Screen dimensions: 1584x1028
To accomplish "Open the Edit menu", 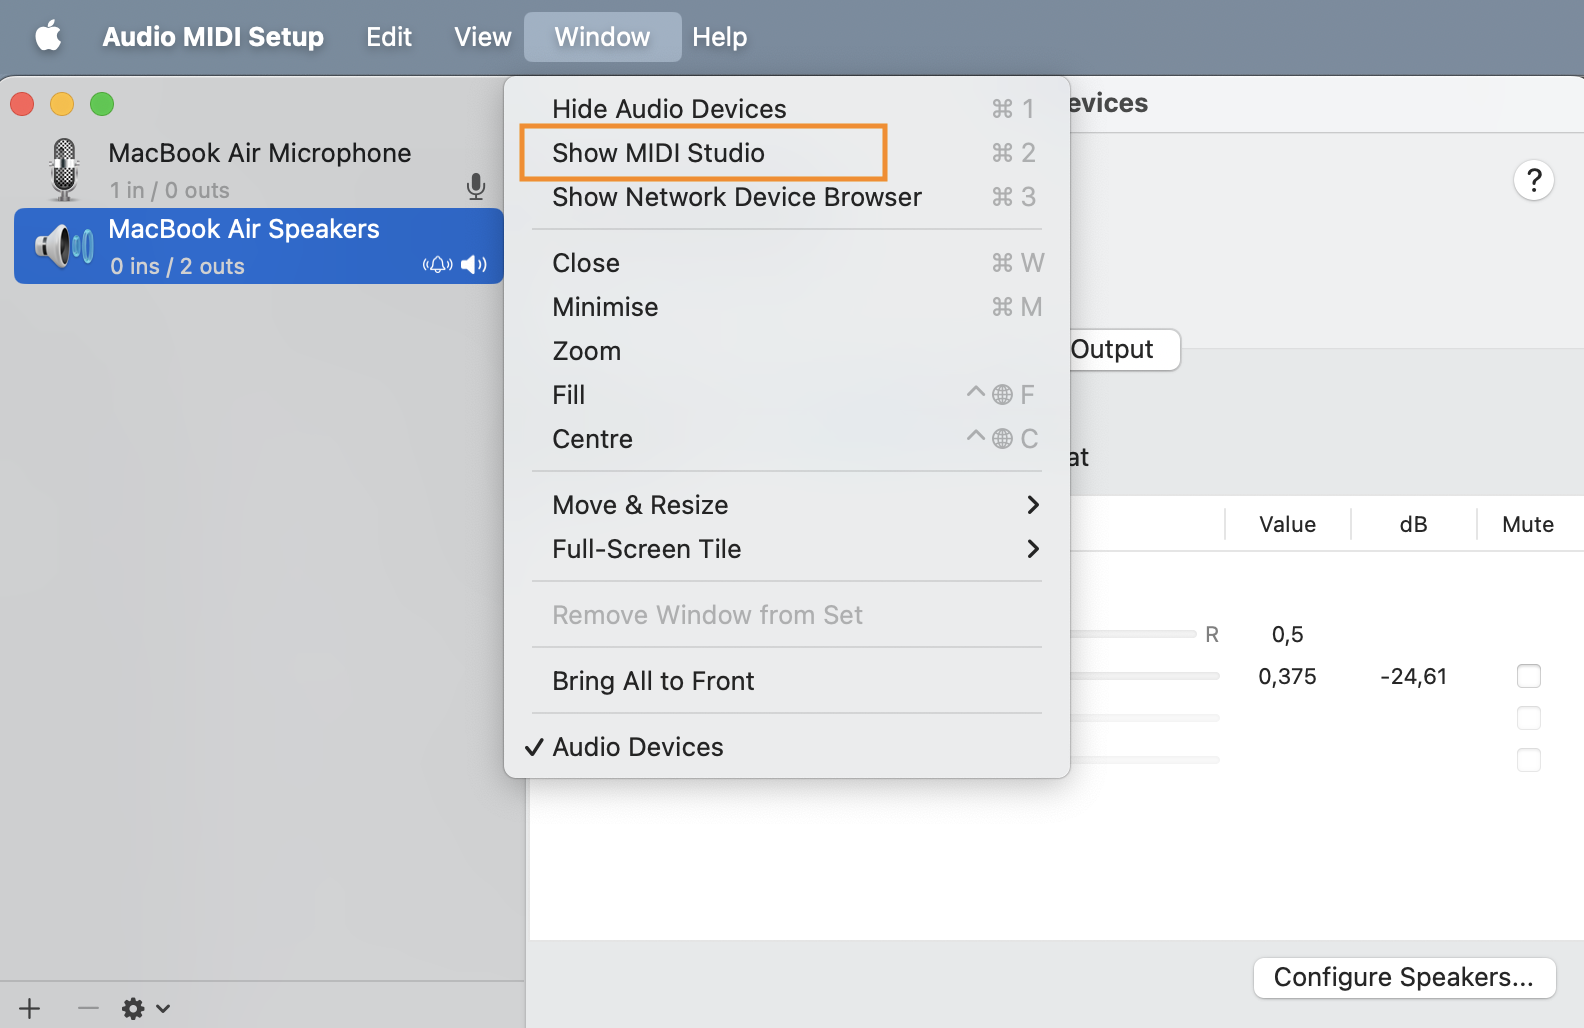I will [389, 37].
